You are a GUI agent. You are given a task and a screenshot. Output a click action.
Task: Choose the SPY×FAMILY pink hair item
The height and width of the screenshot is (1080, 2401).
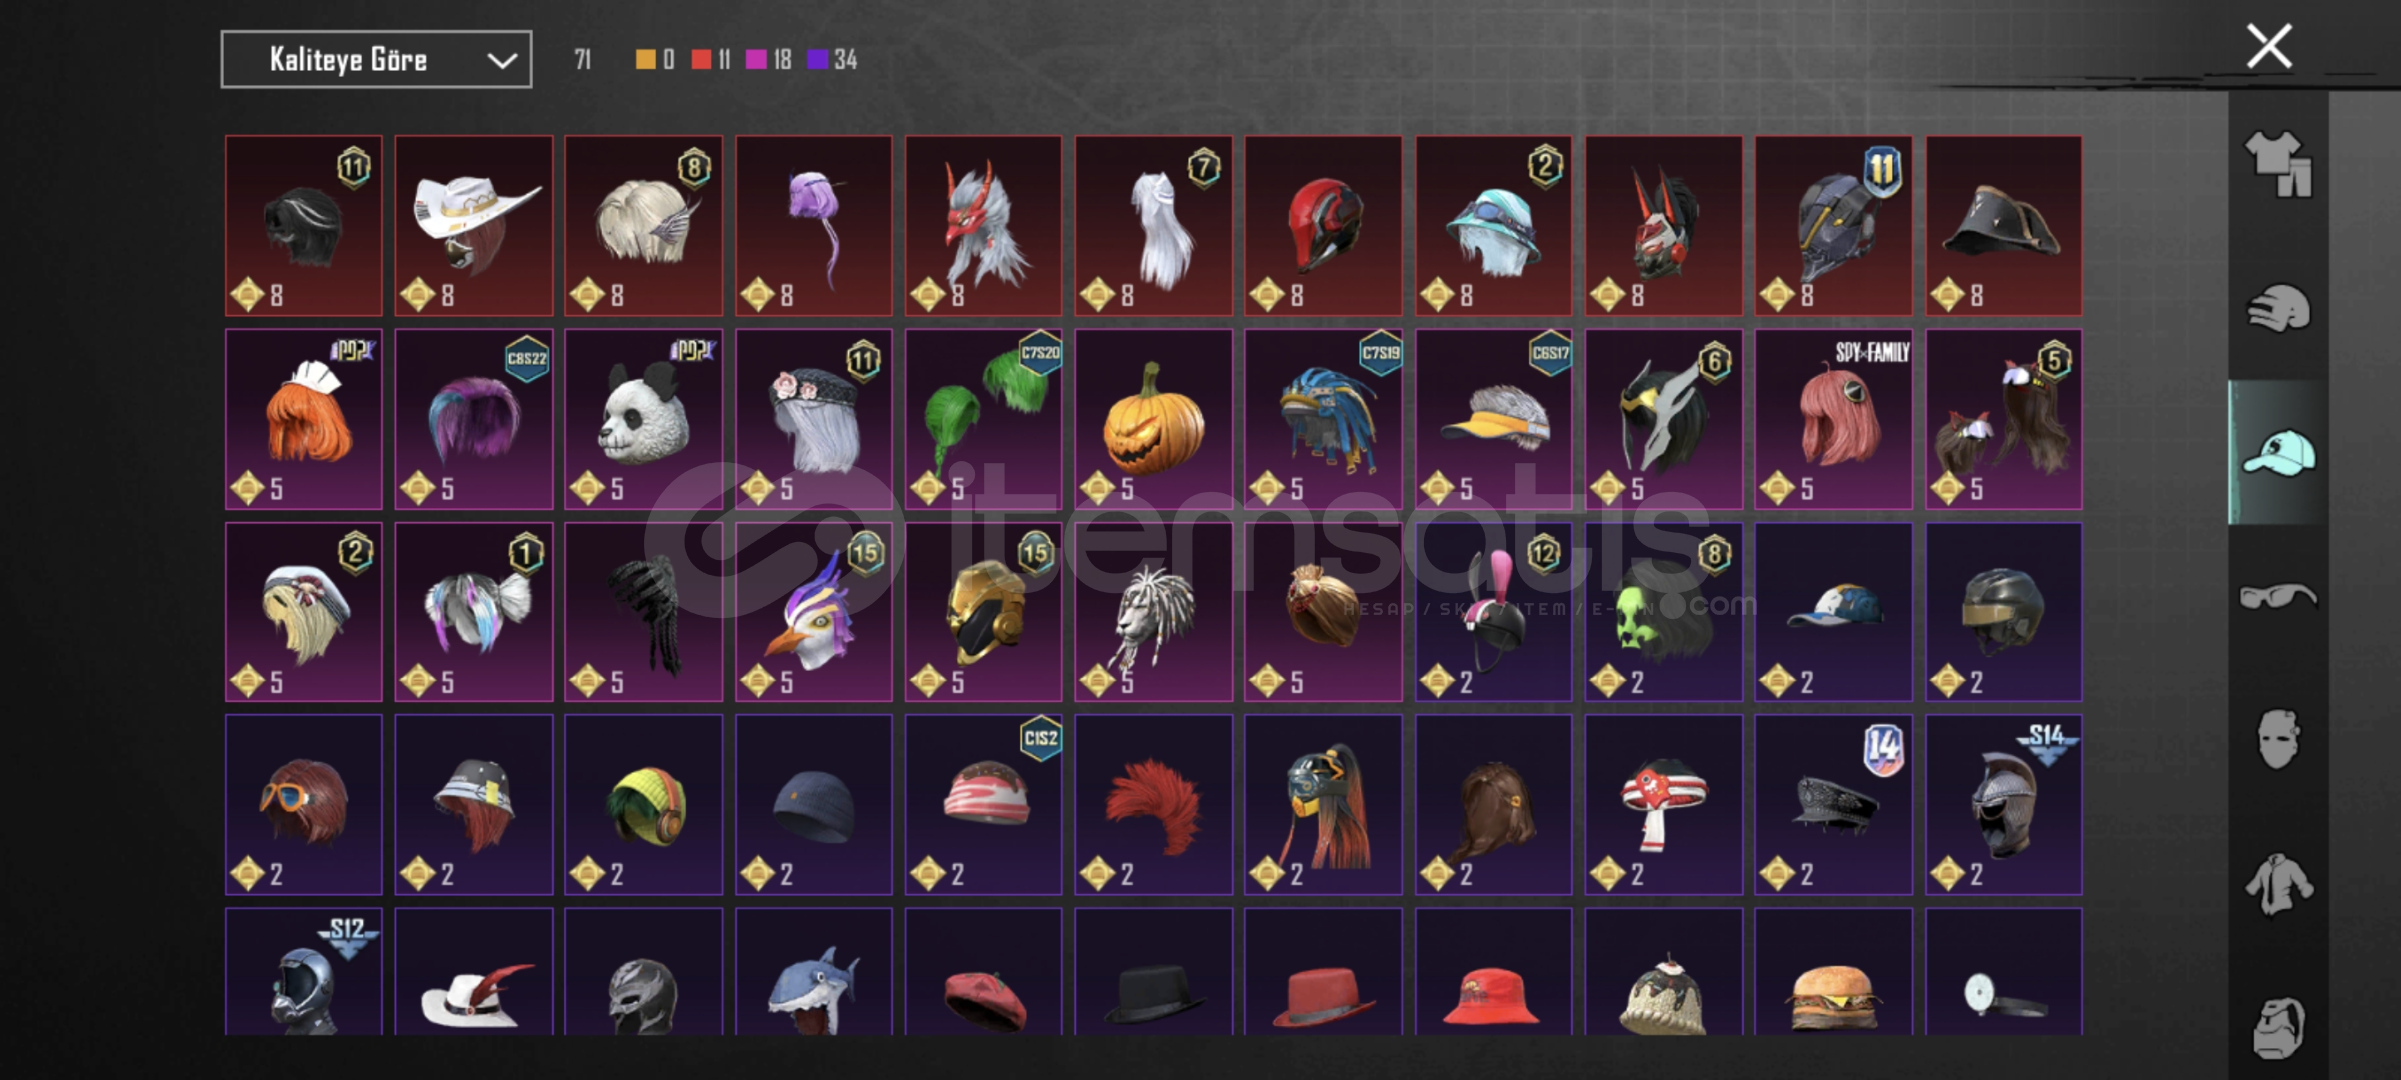[1833, 420]
